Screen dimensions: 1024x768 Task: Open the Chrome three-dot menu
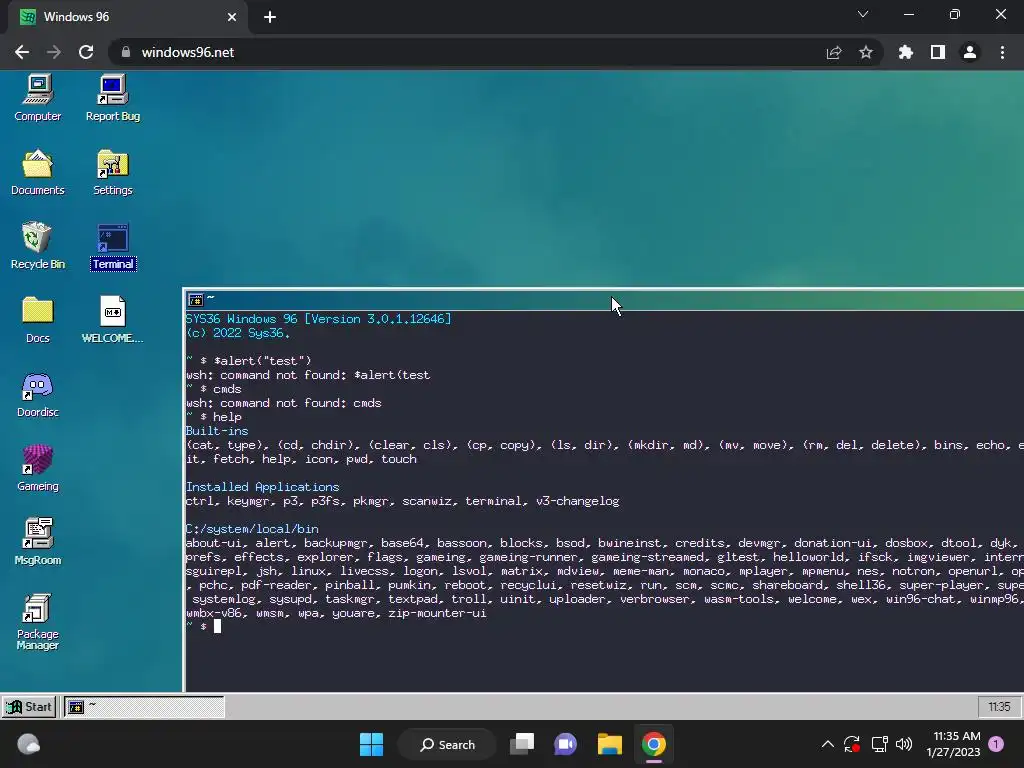(1002, 52)
